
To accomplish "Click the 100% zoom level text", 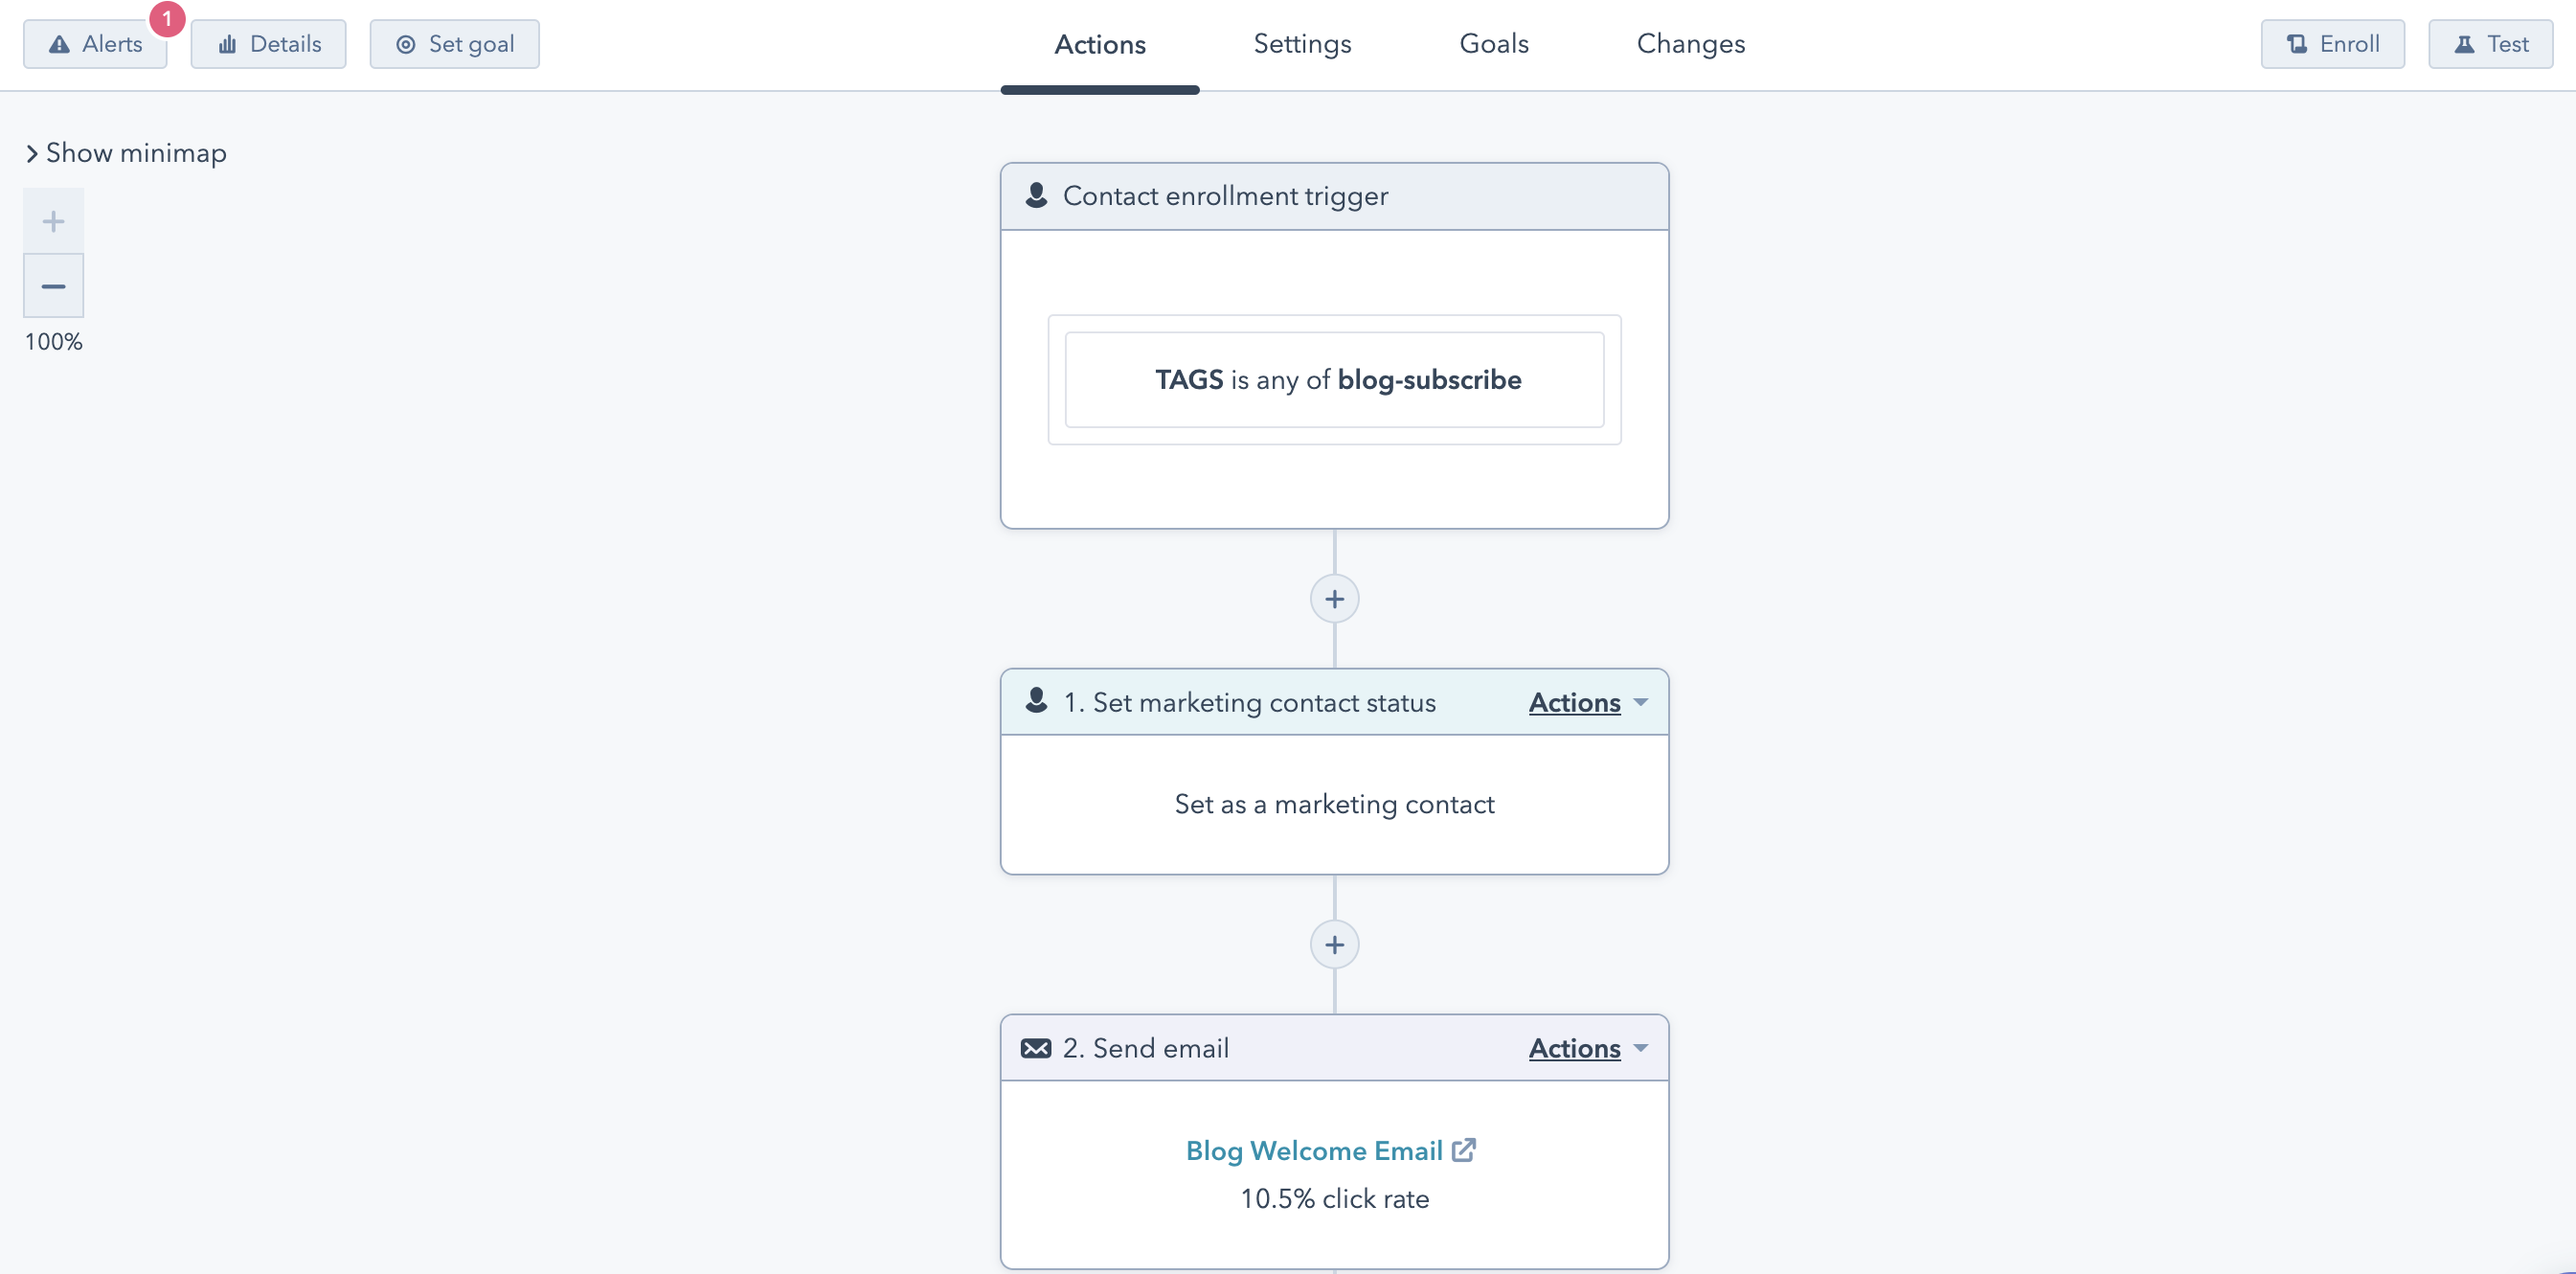I will point(54,342).
